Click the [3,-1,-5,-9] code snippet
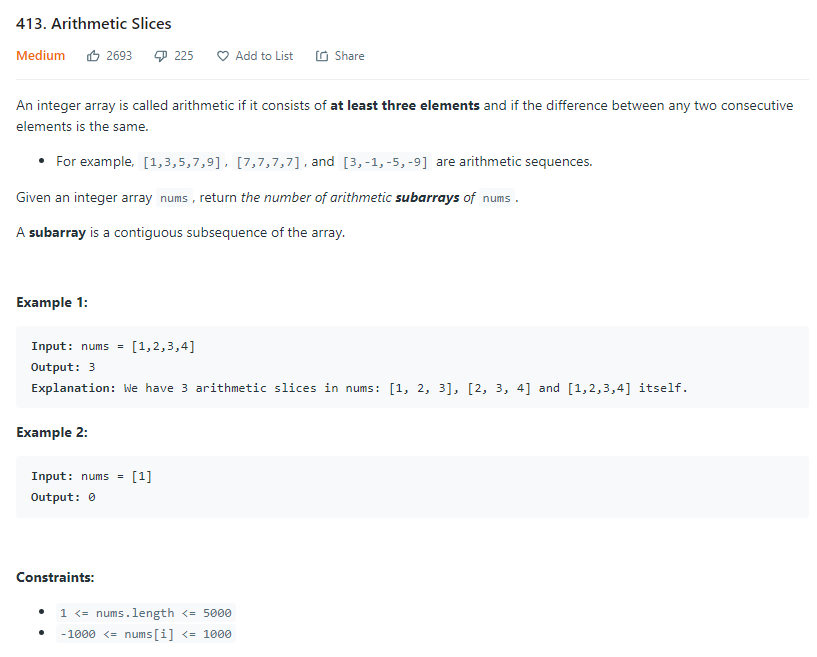 [x=385, y=162]
